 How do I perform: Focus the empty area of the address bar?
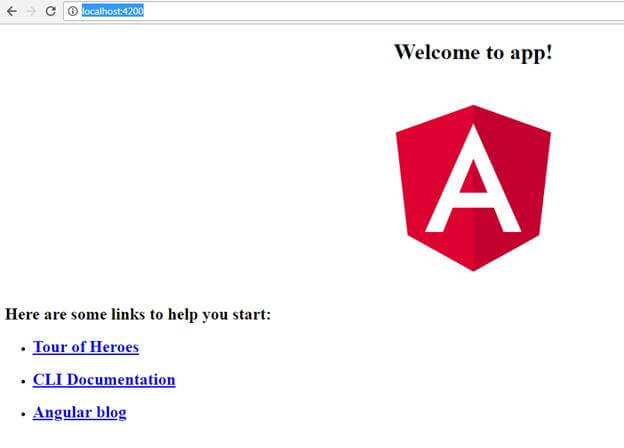382,11
